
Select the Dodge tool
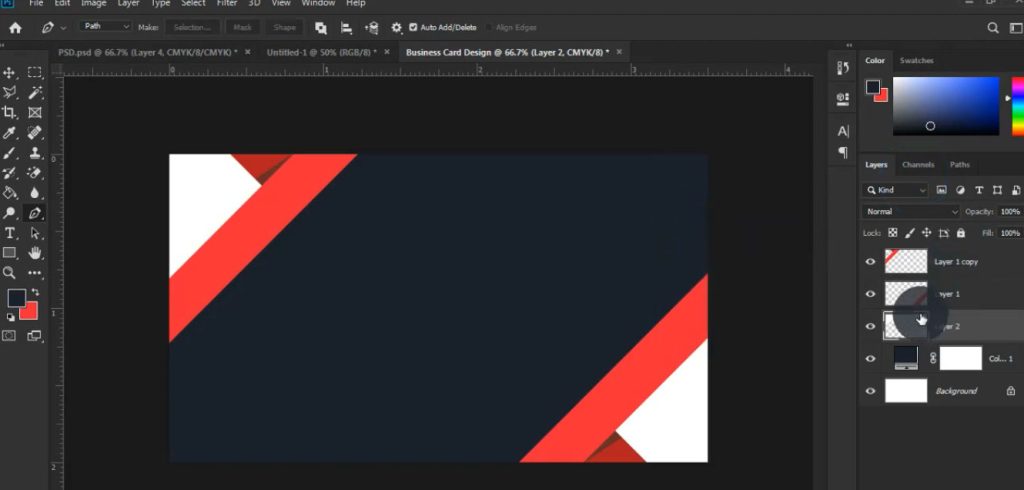(10, 213)
